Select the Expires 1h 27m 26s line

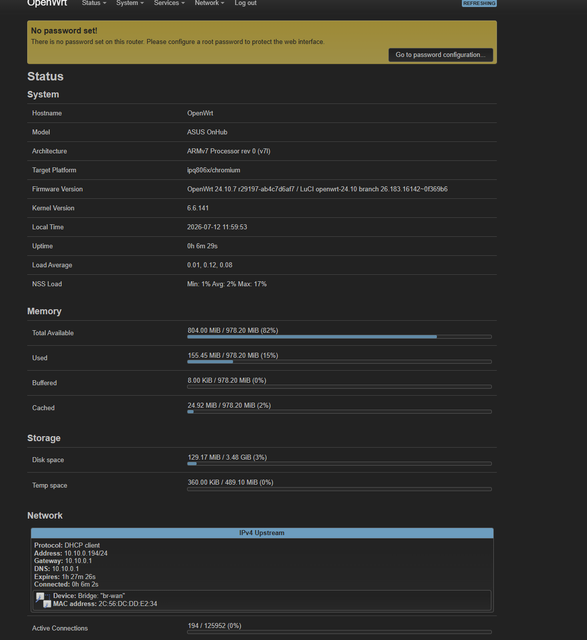(64, 577)
